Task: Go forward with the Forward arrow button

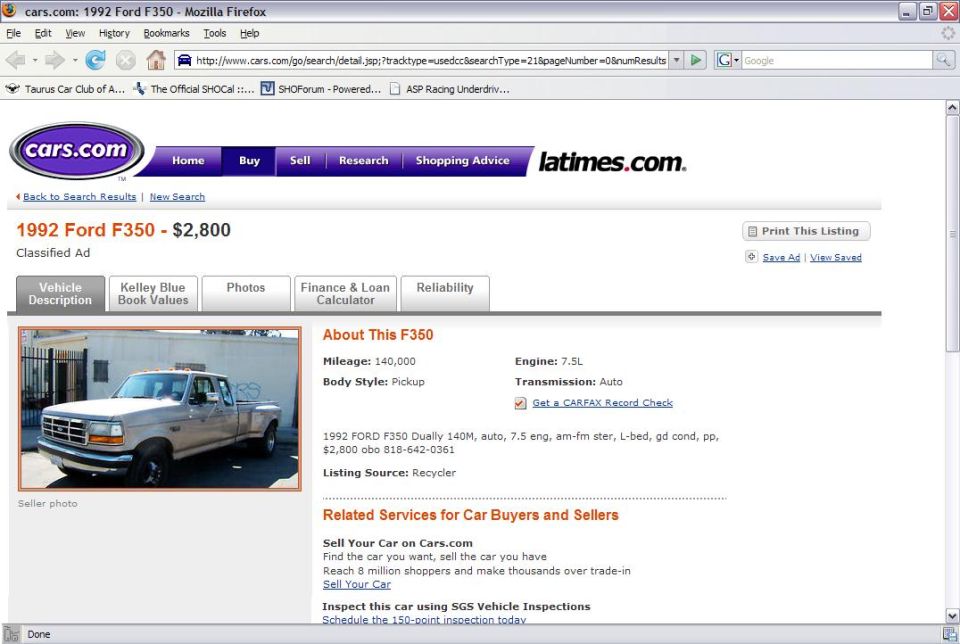Action: pyautogui.click(x=54, y=60)
